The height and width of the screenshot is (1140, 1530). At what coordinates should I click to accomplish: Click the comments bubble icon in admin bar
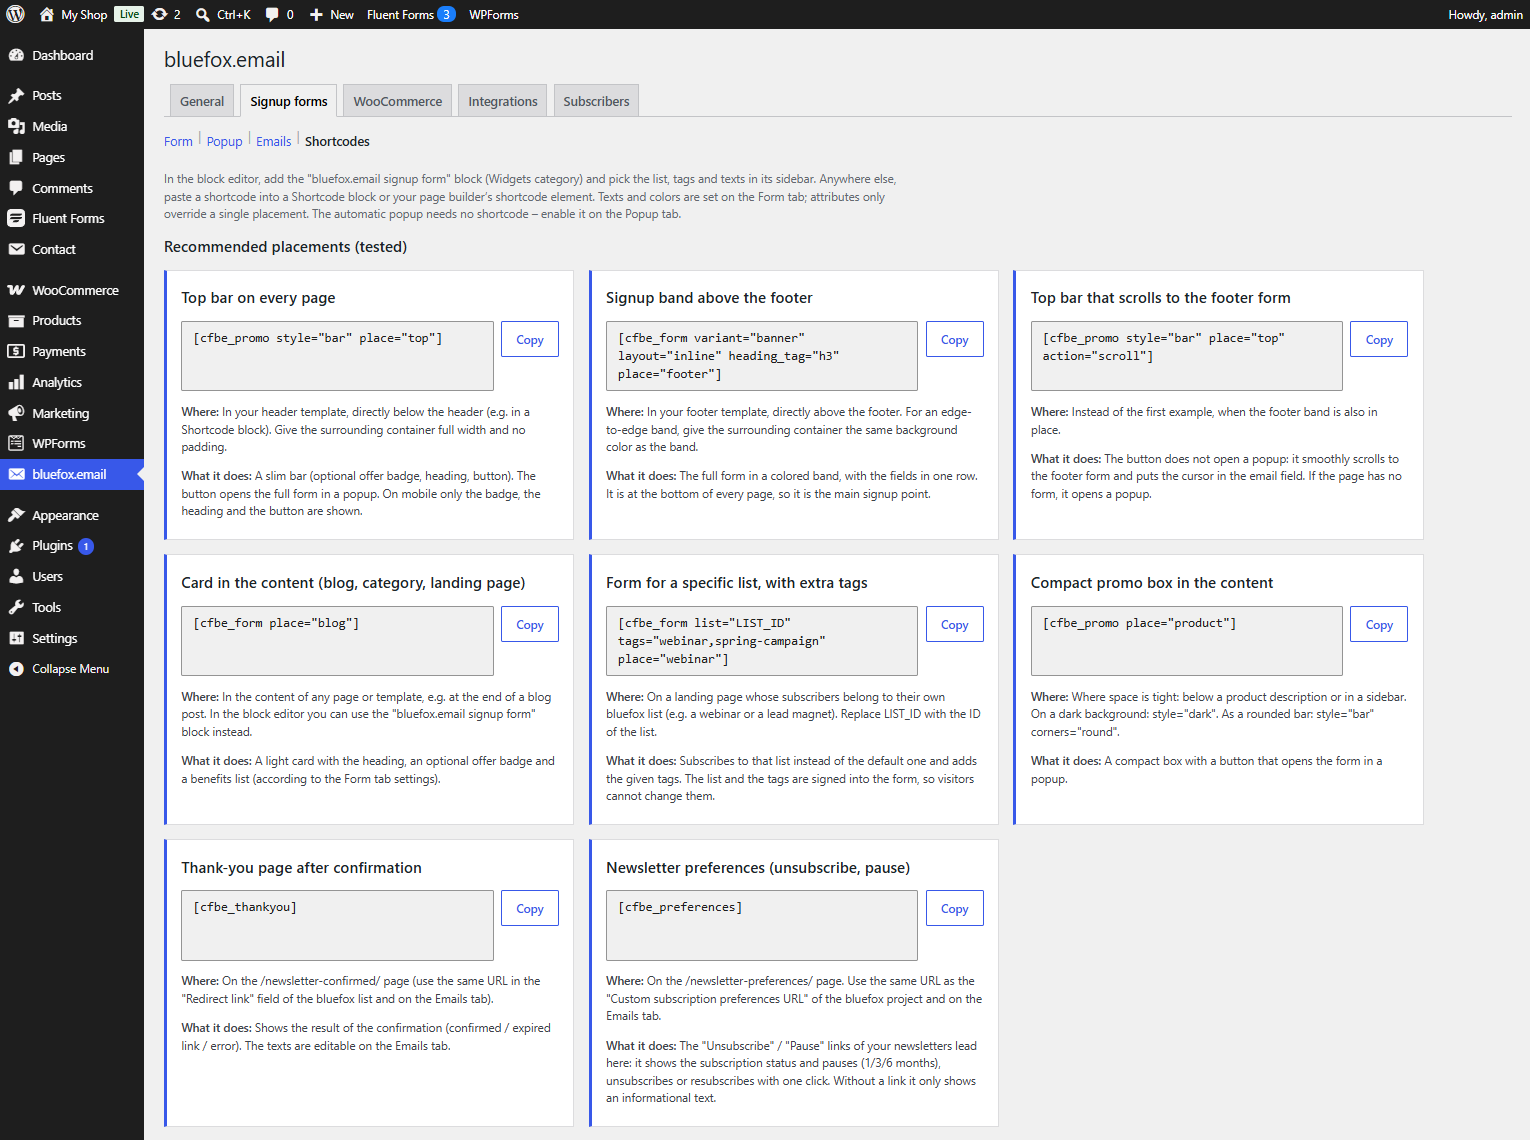pos(272,14)
